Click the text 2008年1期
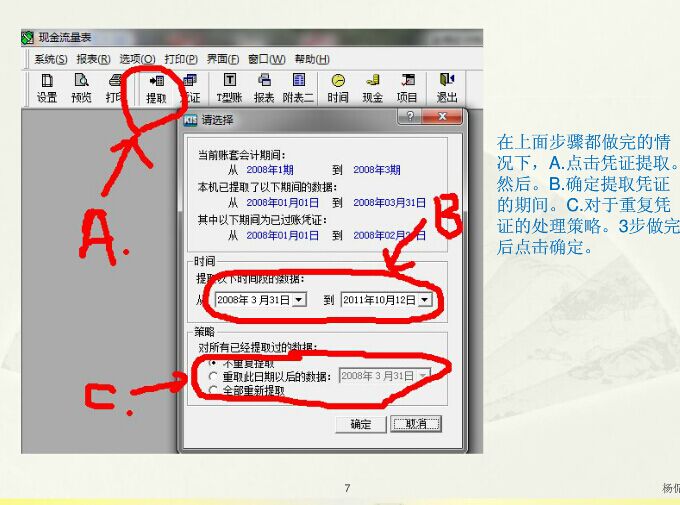This screenshot has height=505, width=680. [x=270, y=170]
